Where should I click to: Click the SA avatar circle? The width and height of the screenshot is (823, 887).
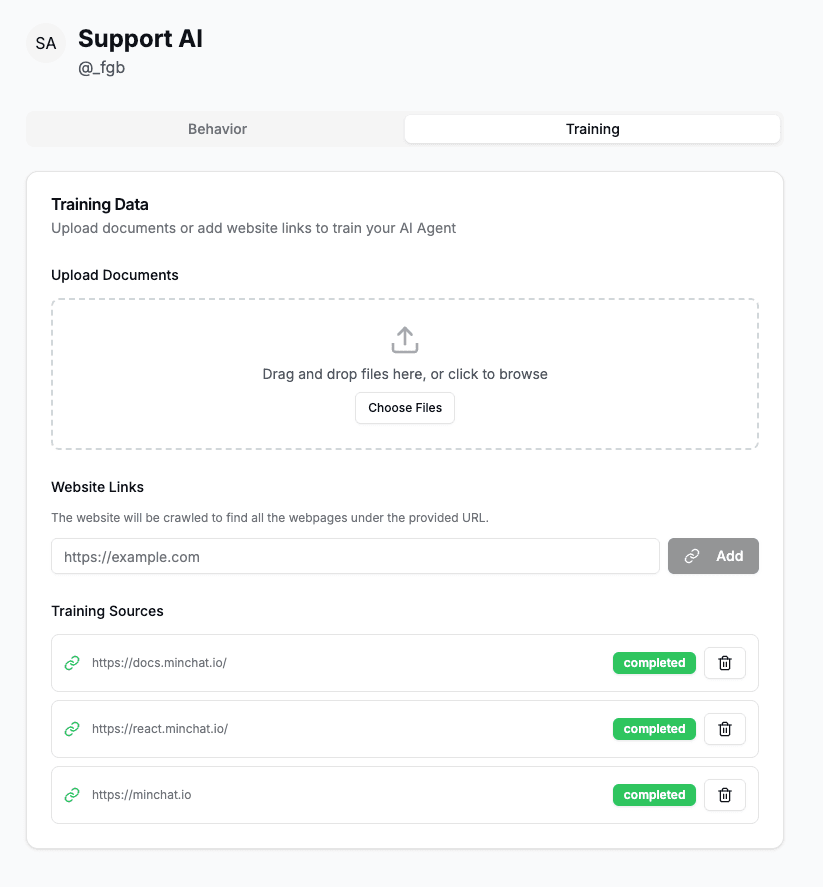pos(45,43)
